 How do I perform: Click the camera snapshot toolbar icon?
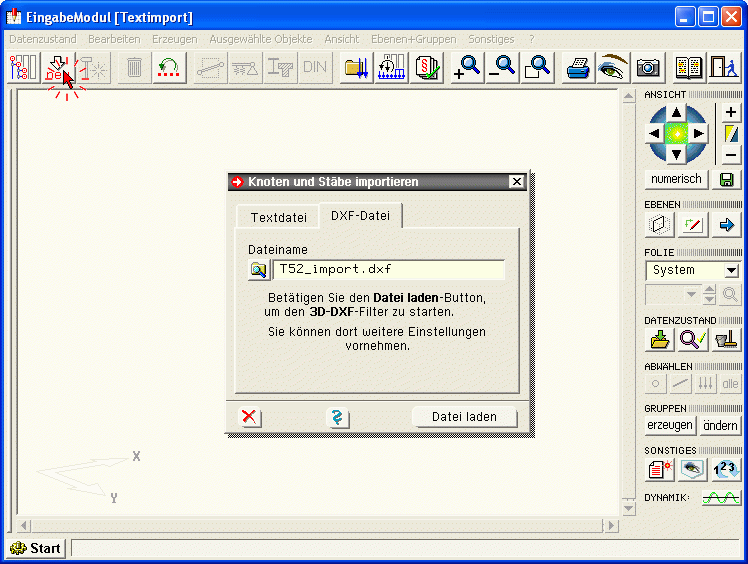(x=648, y=67)
